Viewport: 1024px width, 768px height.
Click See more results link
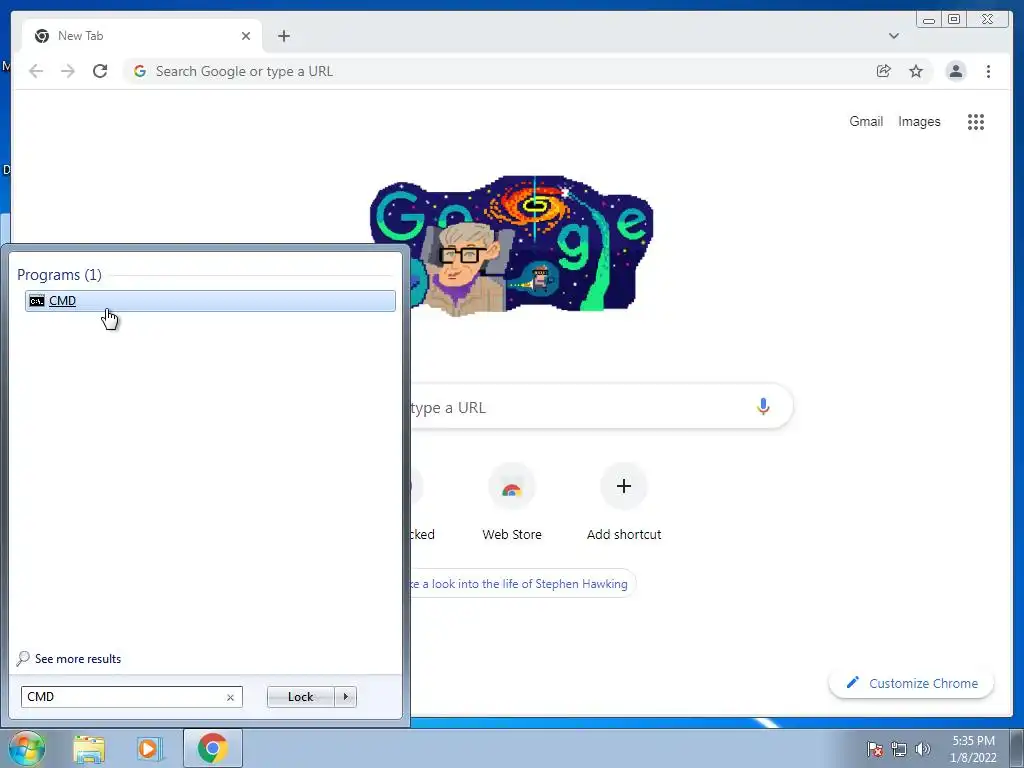(78, 659)
